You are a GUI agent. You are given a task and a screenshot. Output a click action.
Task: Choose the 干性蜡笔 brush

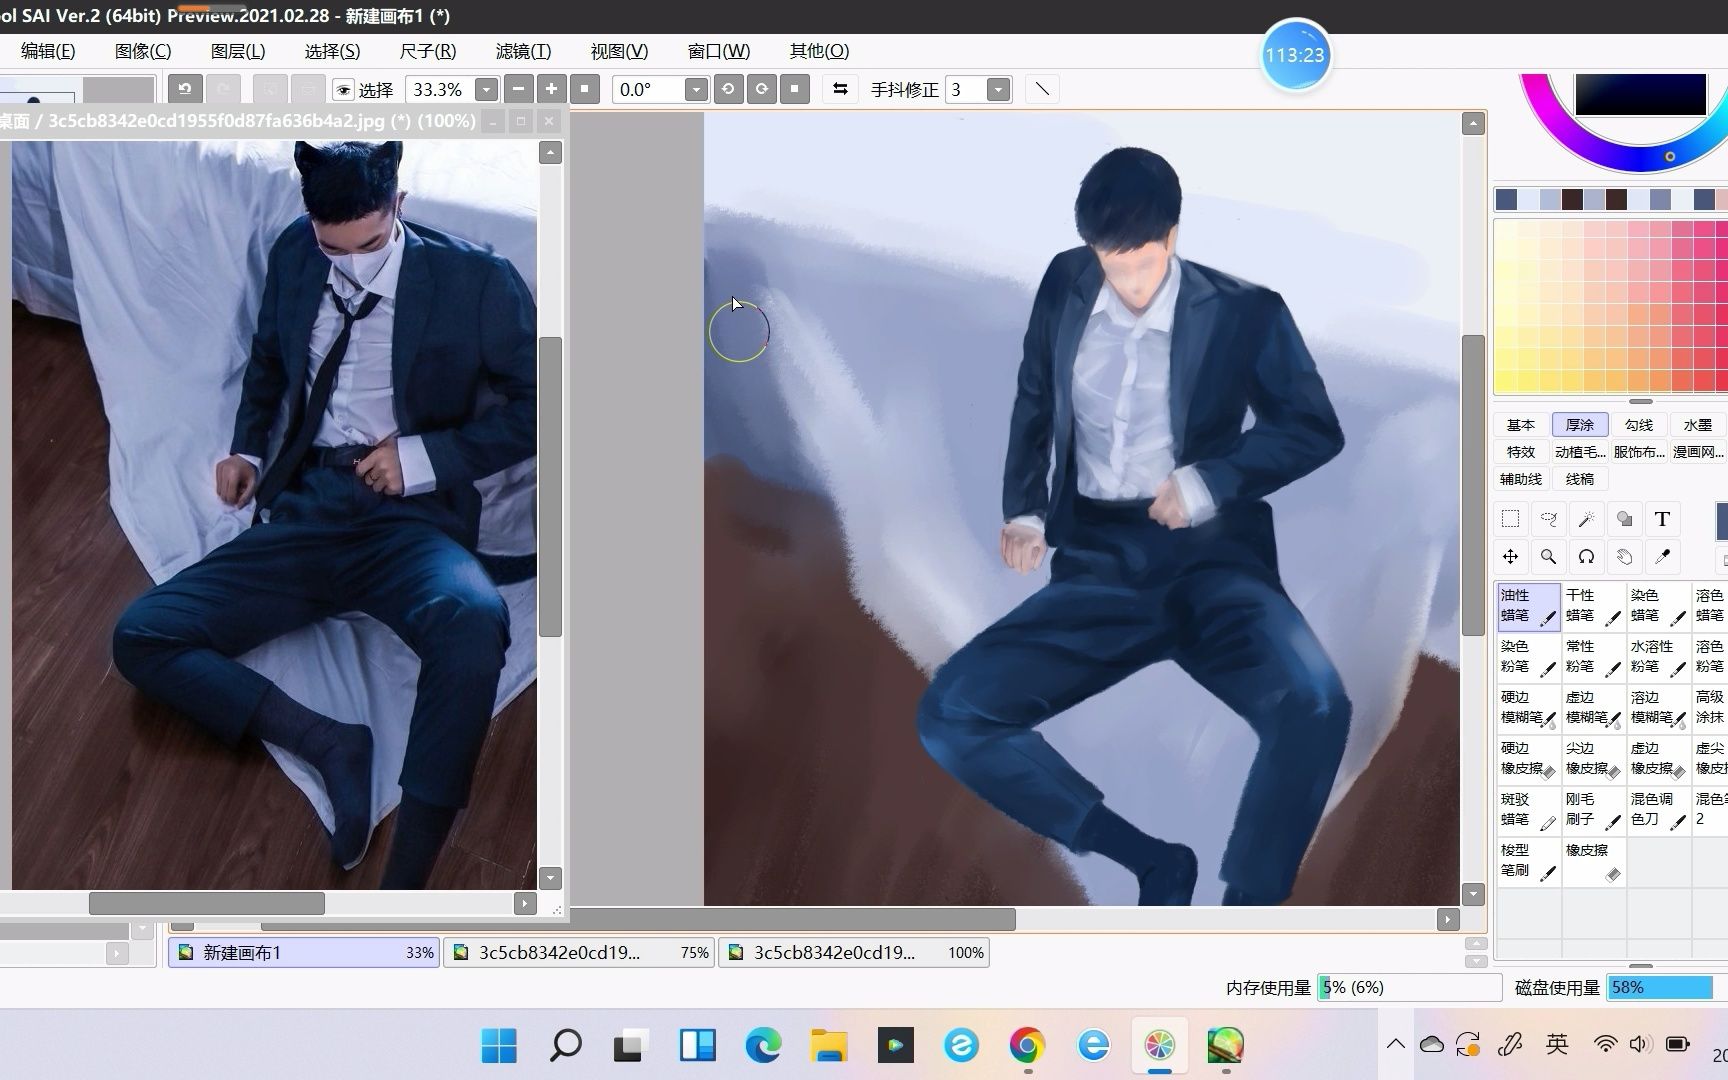pyautogui.click(x=1593, y=606)
